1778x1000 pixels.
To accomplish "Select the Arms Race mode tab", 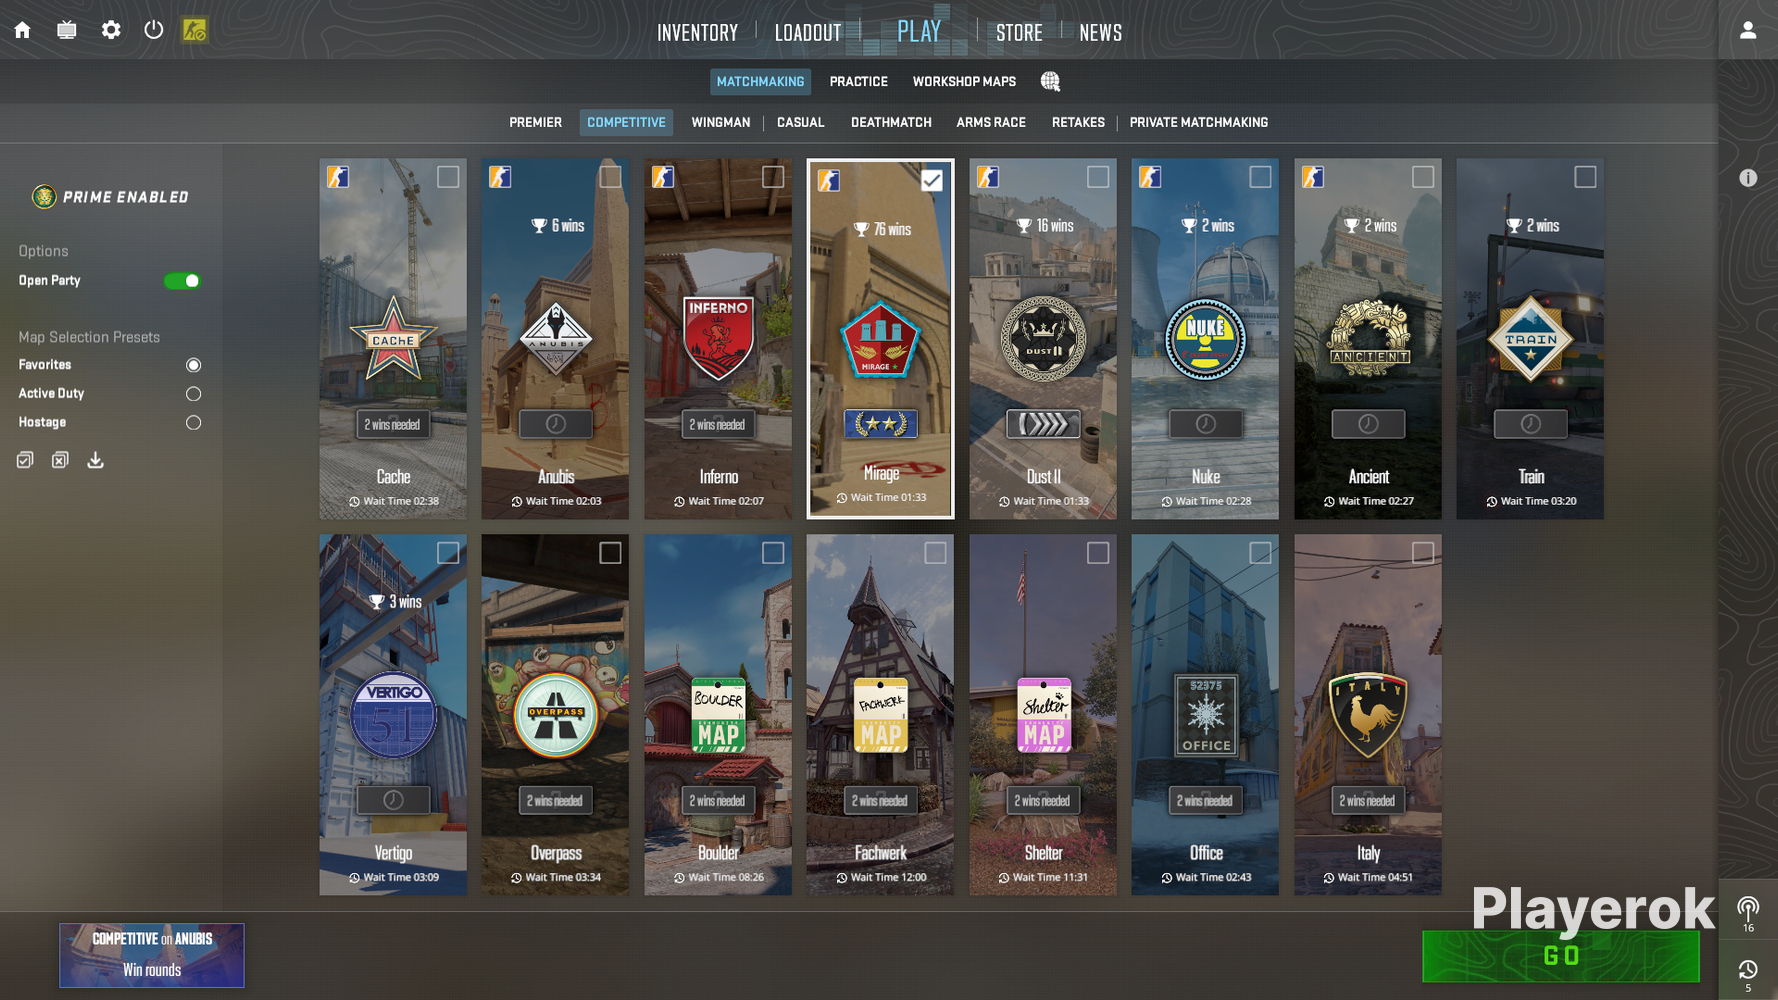I will 991,123.
